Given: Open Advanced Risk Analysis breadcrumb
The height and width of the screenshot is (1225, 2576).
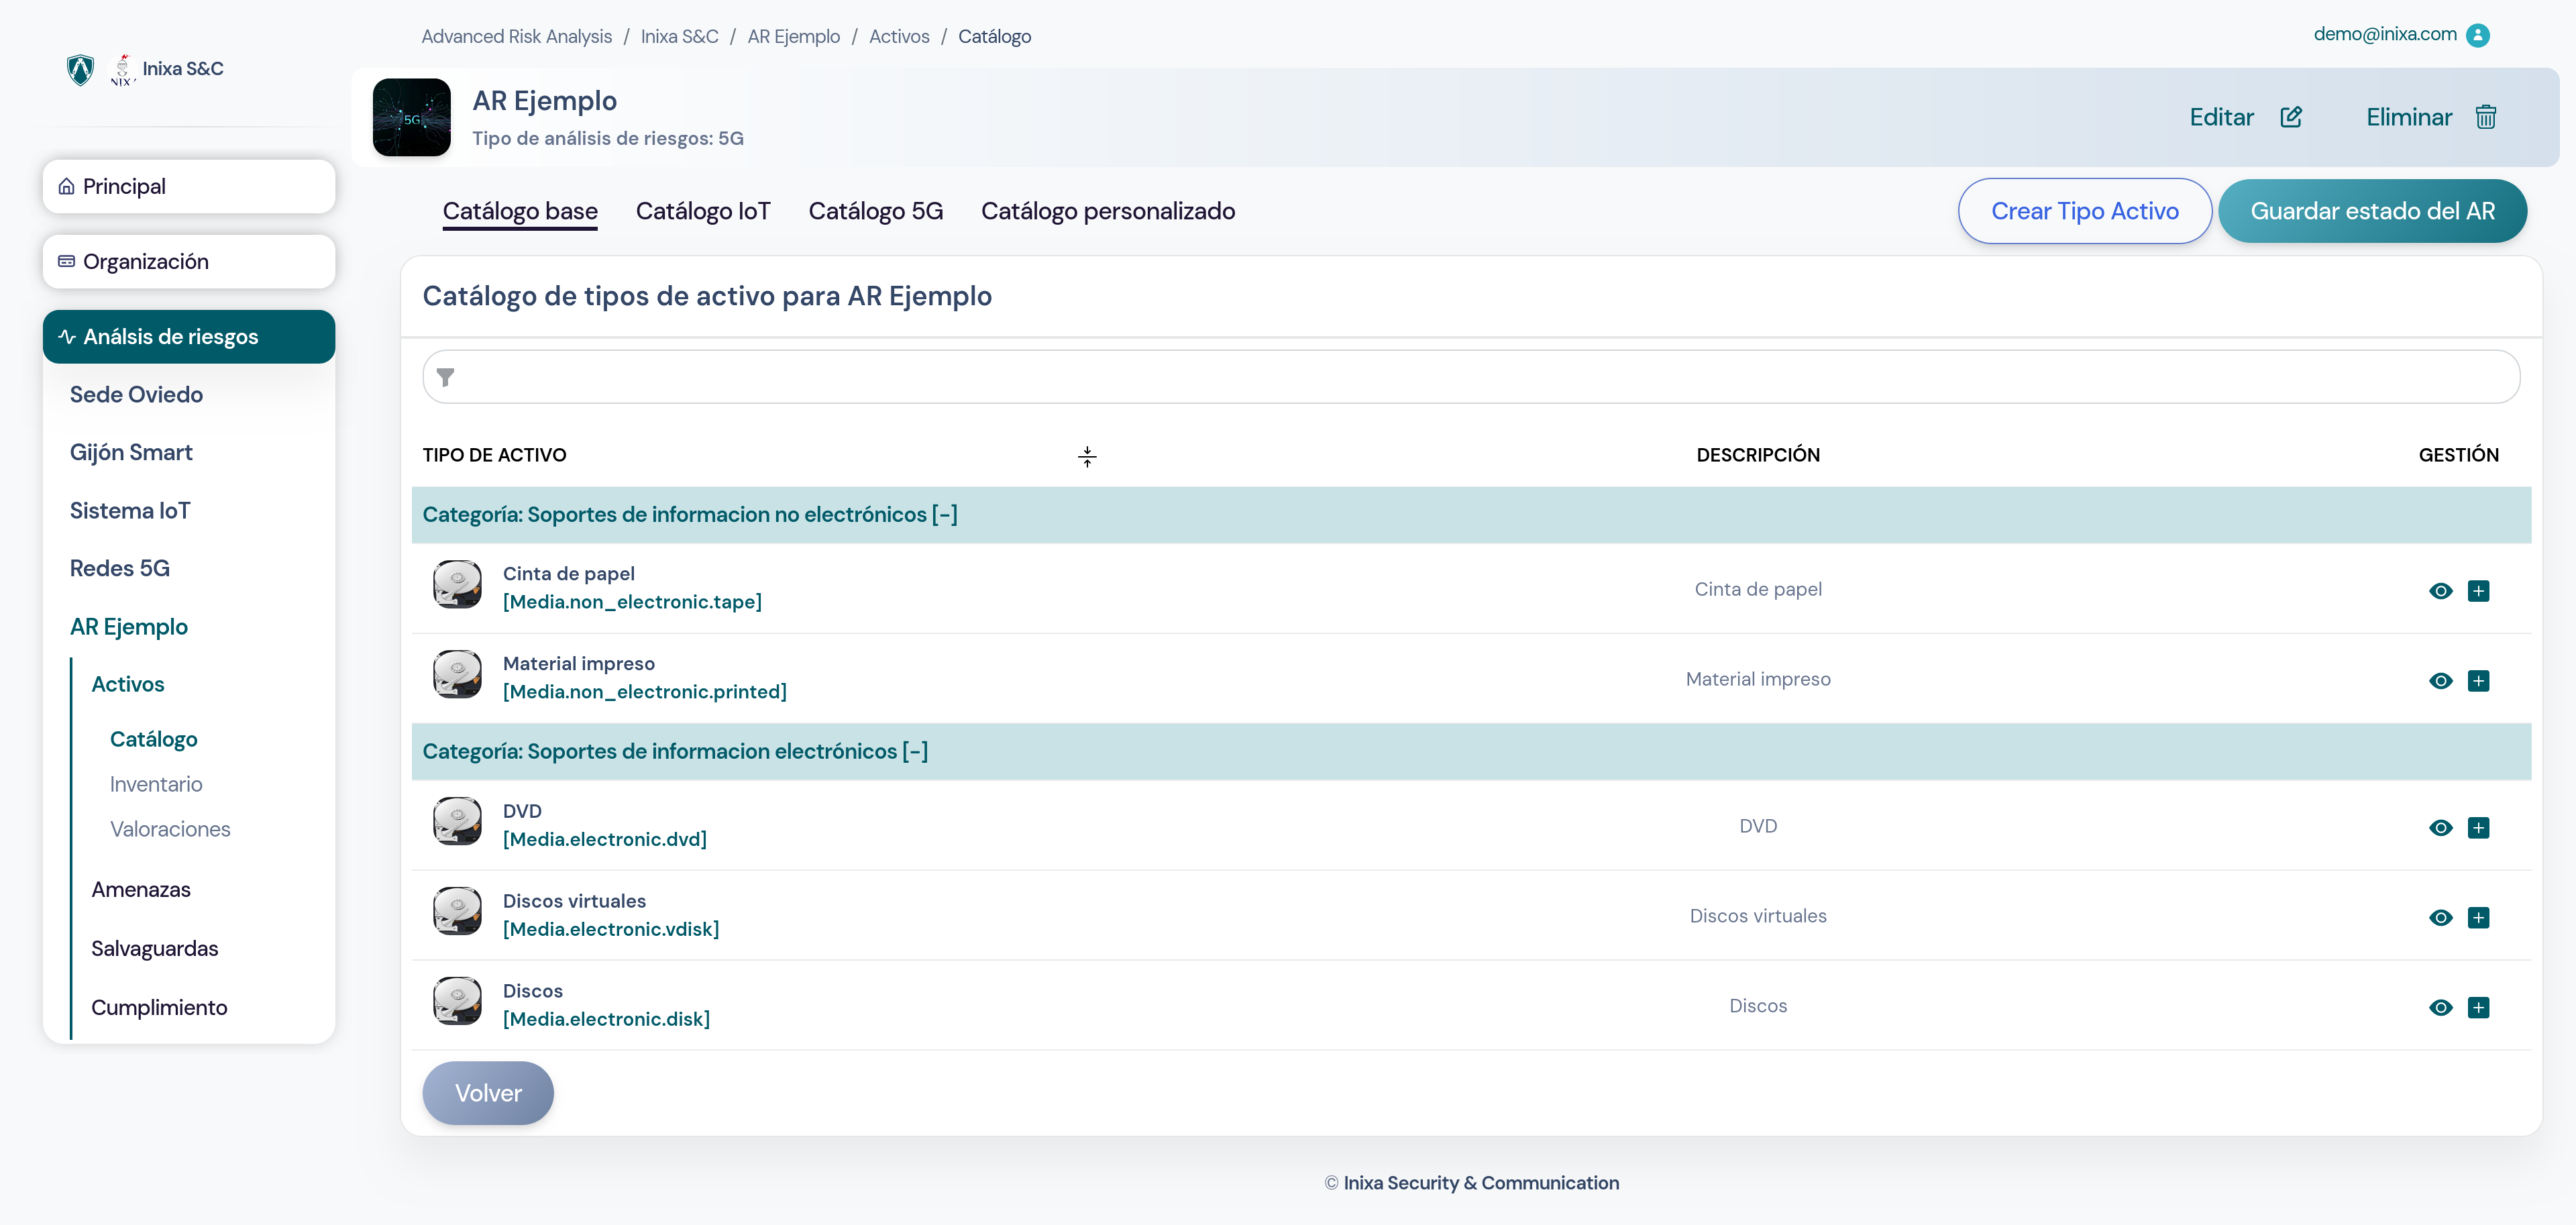Looking at the screenshot, I should pyautogui.click(x=516, y=36).
